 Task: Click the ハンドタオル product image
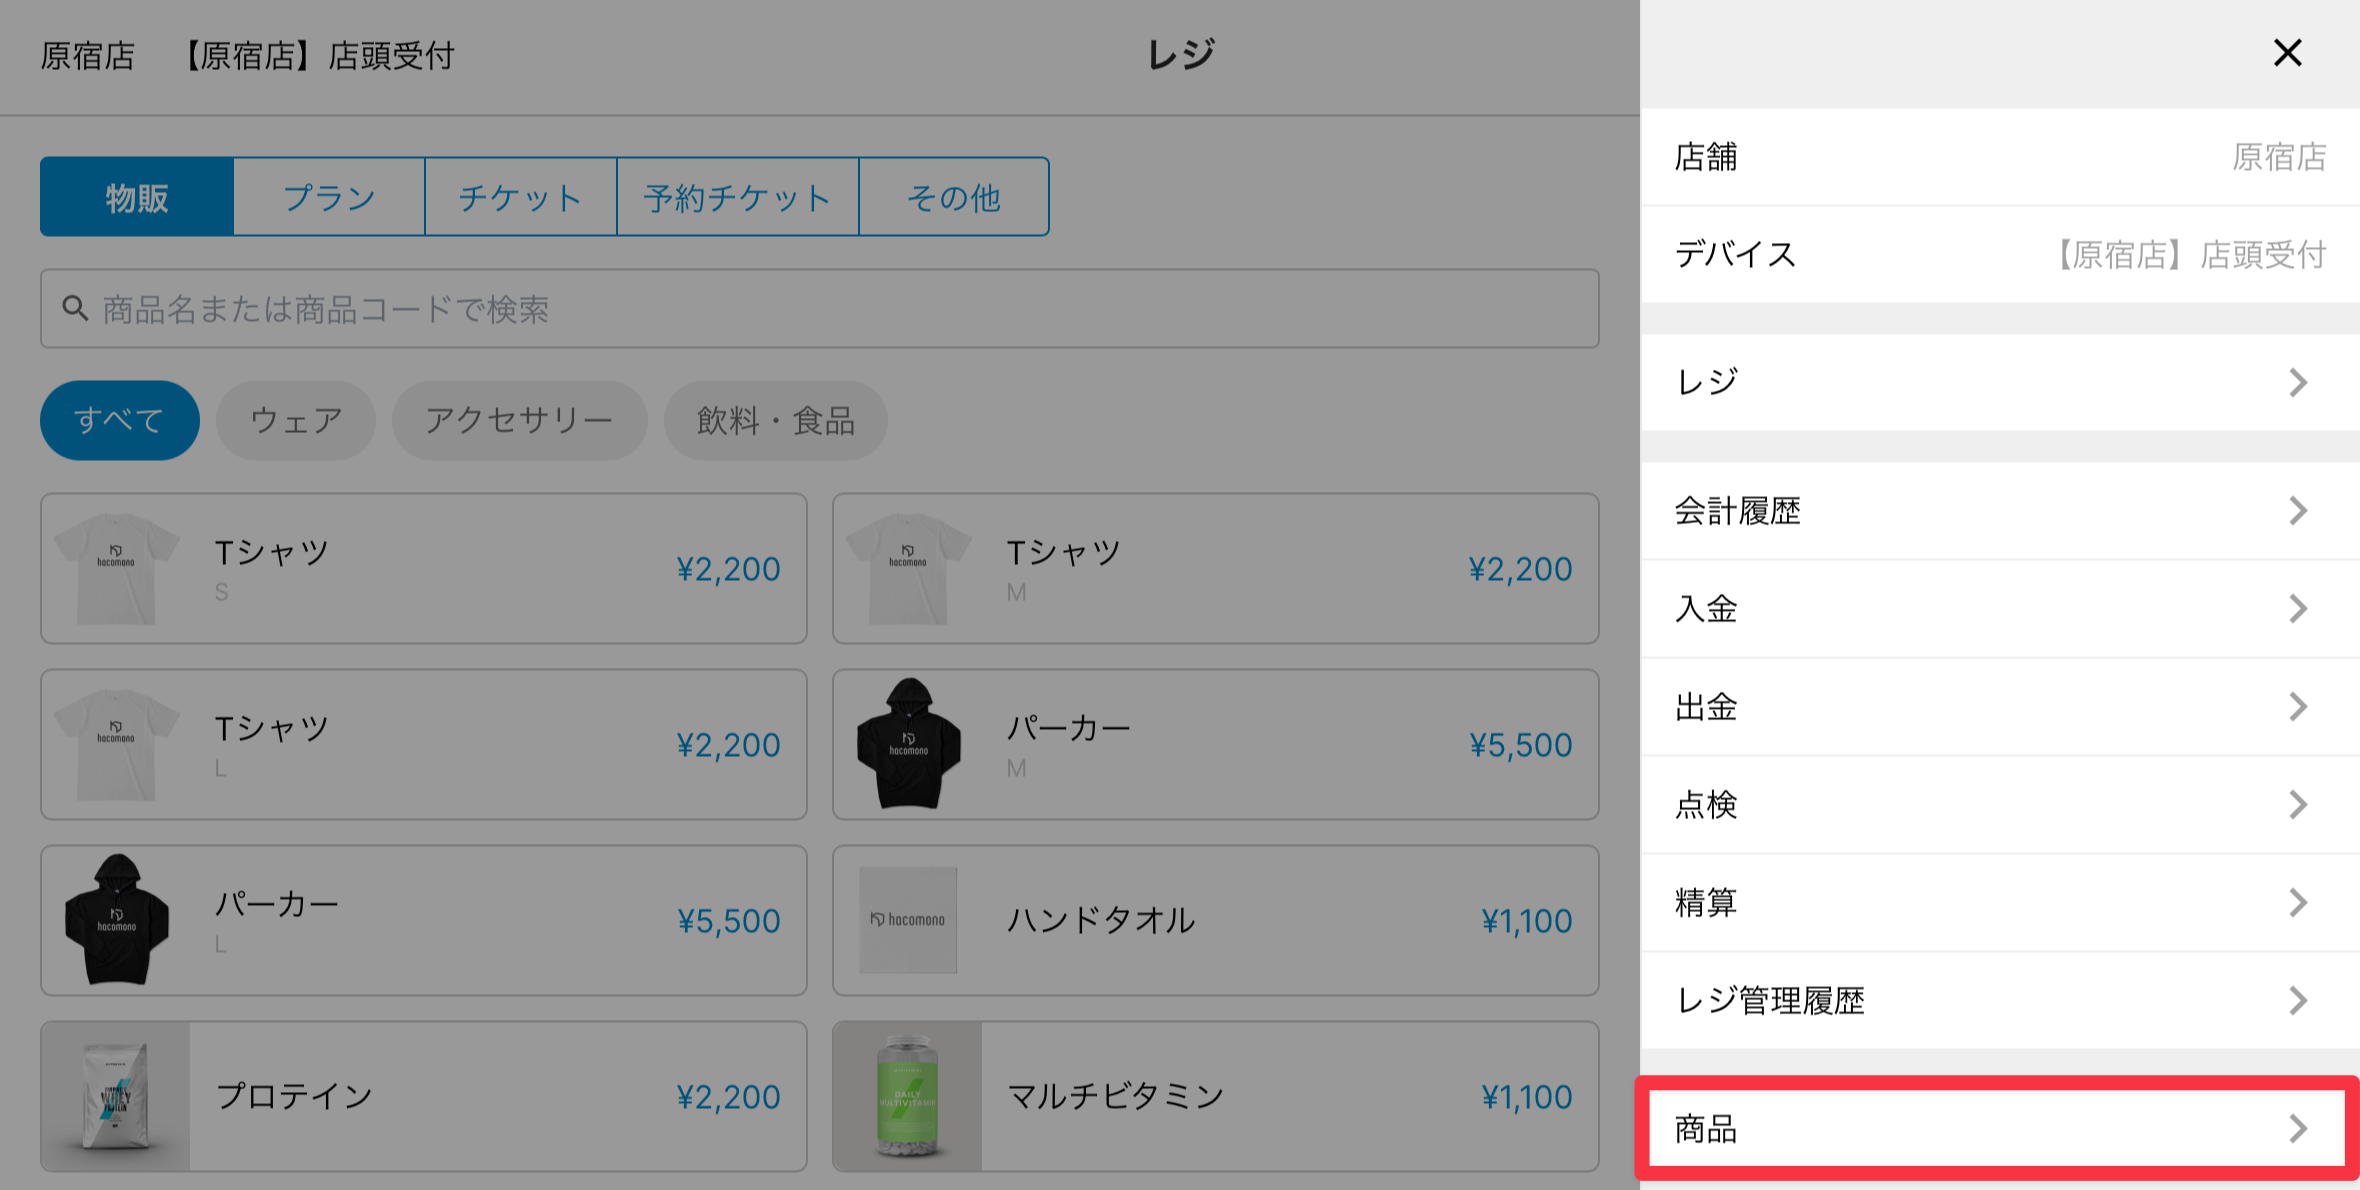click(908, 920)
